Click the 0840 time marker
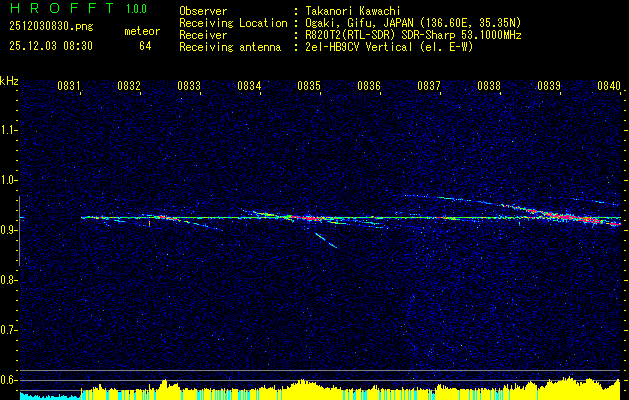Image resolution: width=629 pixels, height=400 pixels. pos(609,85)
